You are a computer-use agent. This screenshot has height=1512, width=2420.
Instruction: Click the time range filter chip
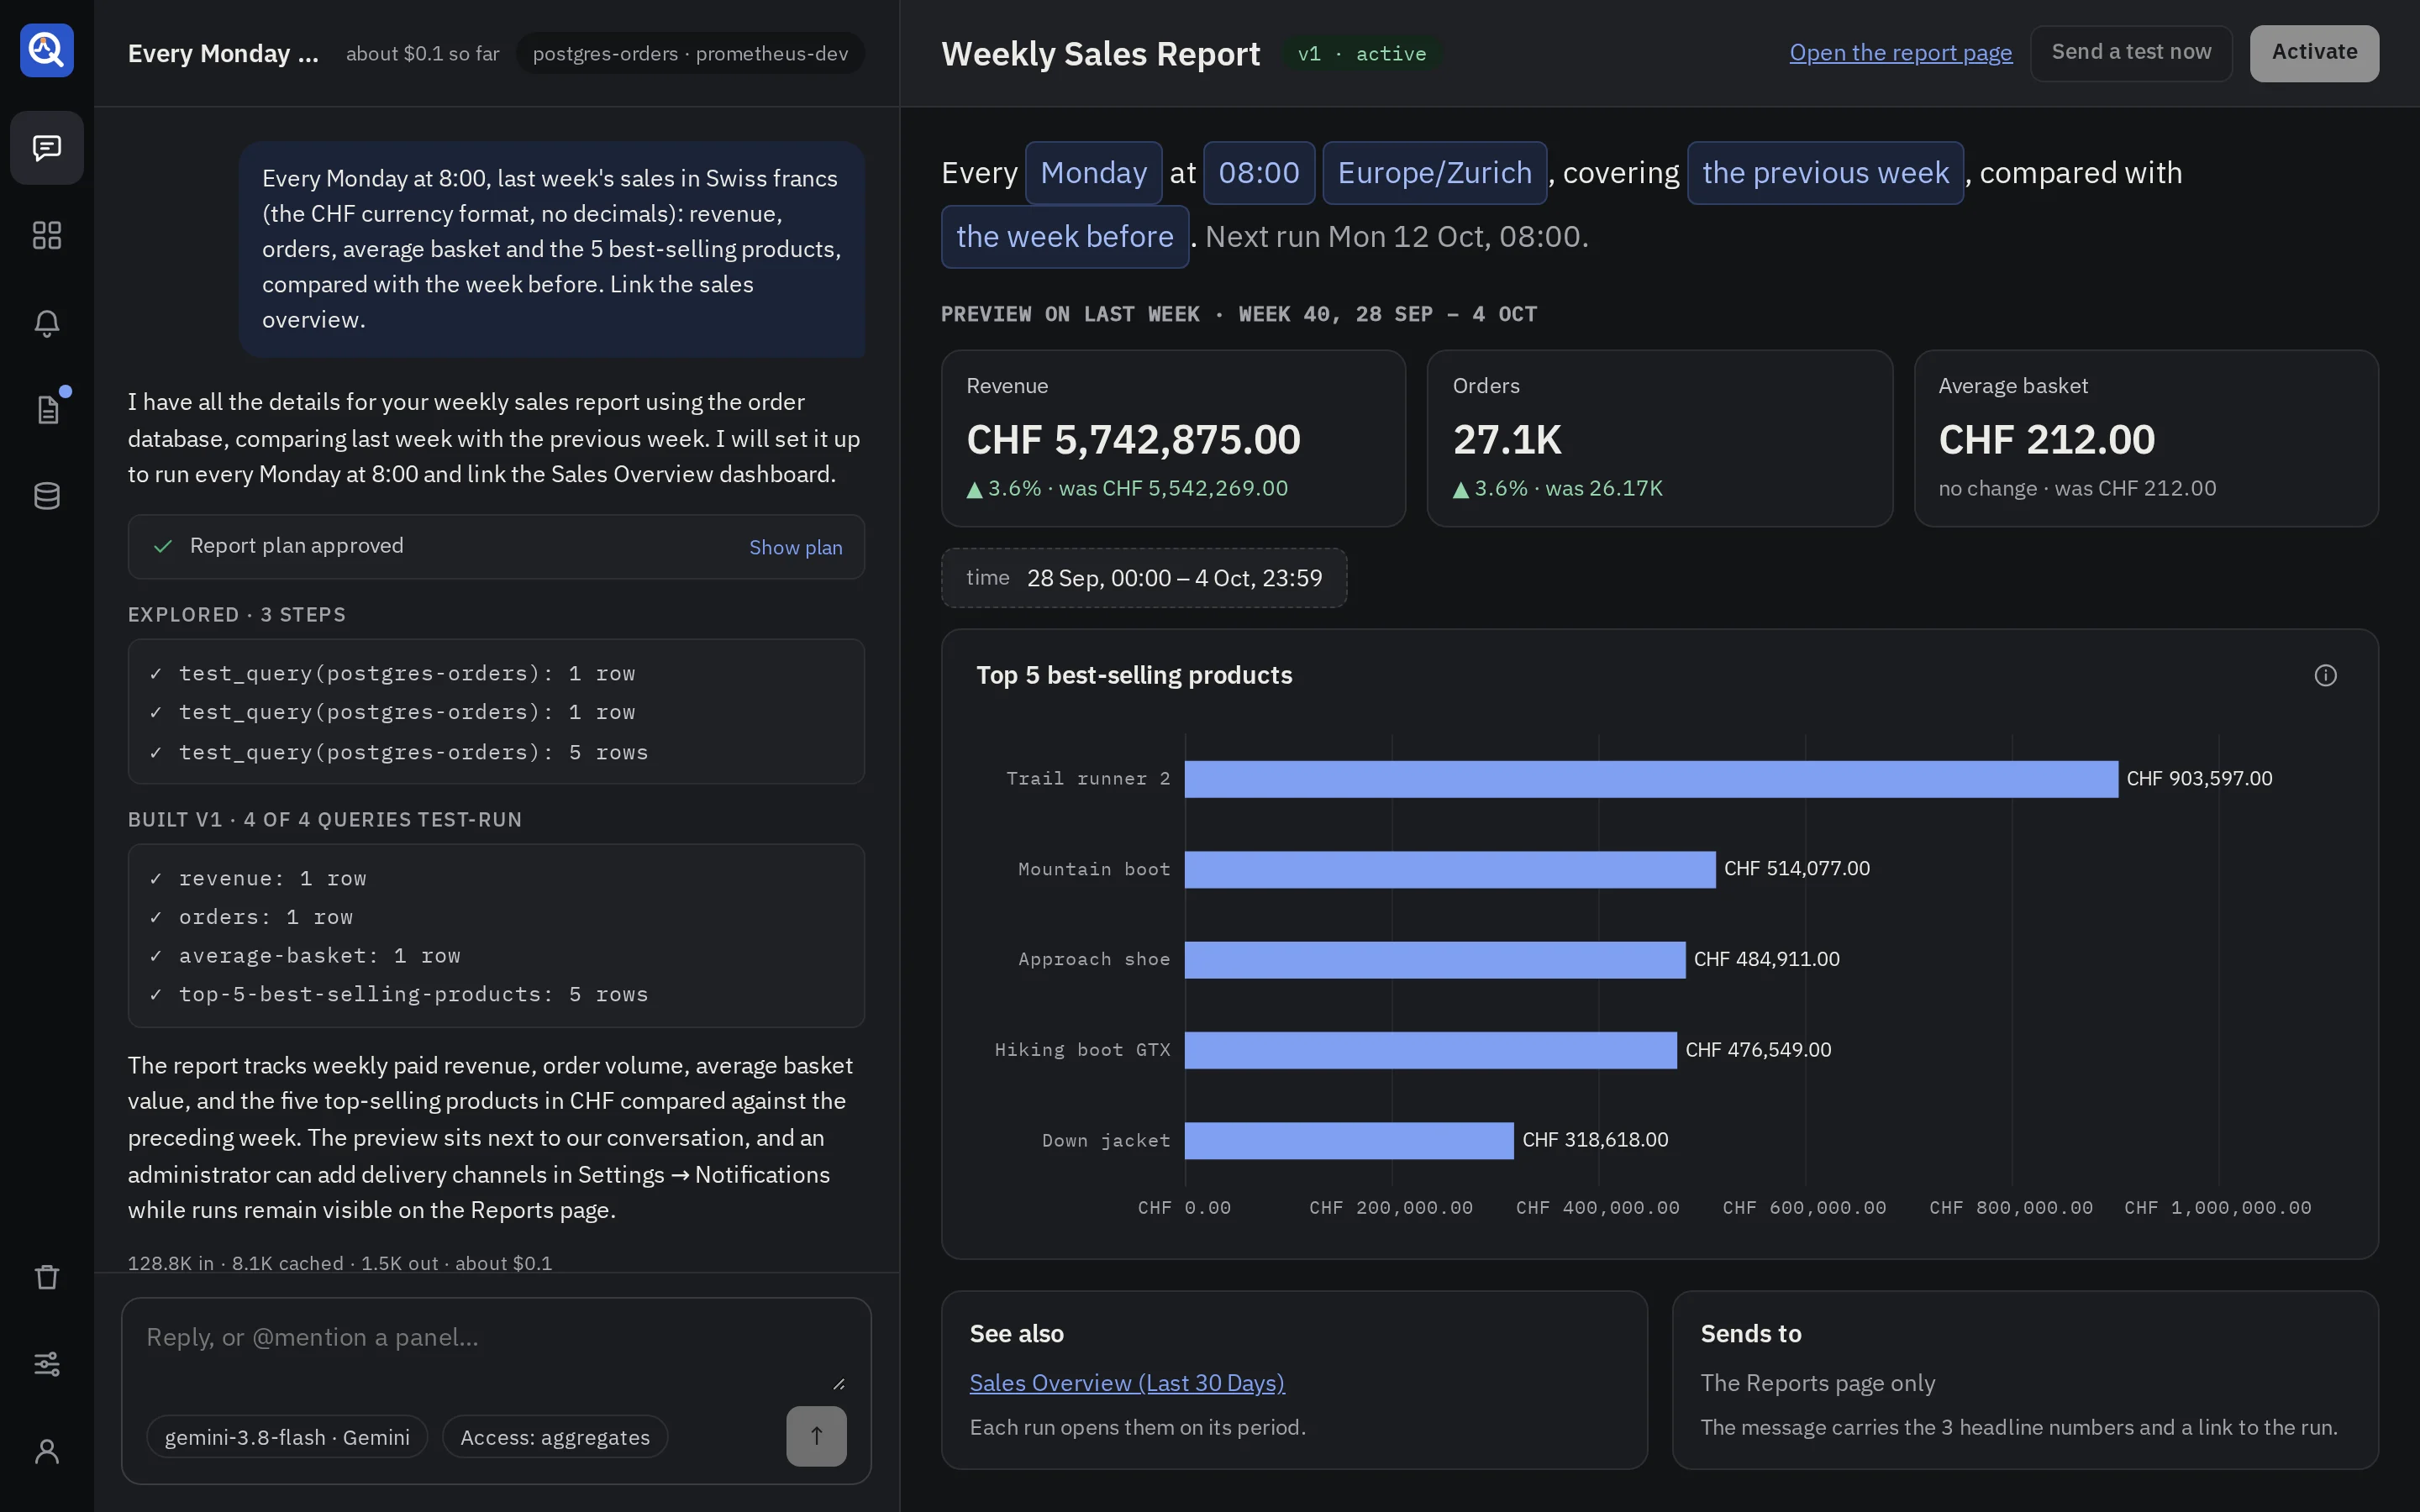pyautogui.click(x=1144, y=578)
